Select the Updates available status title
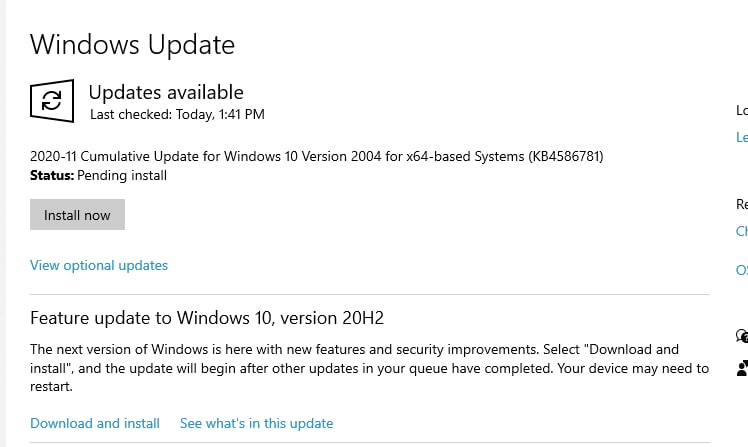The height and width of the screenshot is (447, 748). coord(166,93)
